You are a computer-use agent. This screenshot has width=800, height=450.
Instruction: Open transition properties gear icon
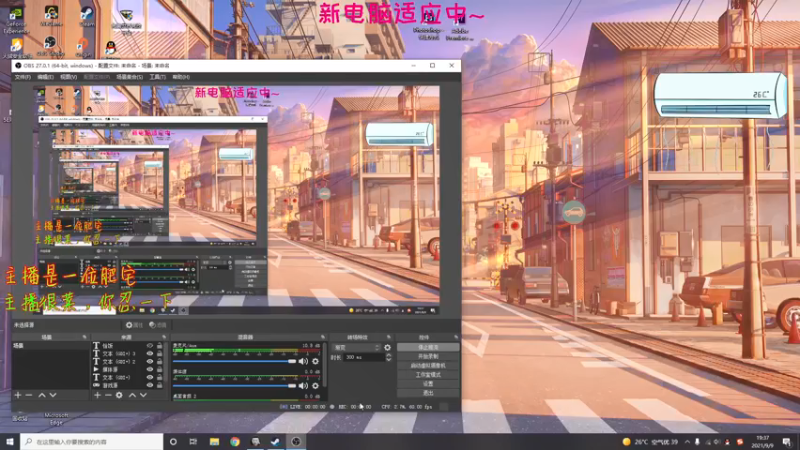click(x=387, y=347)
